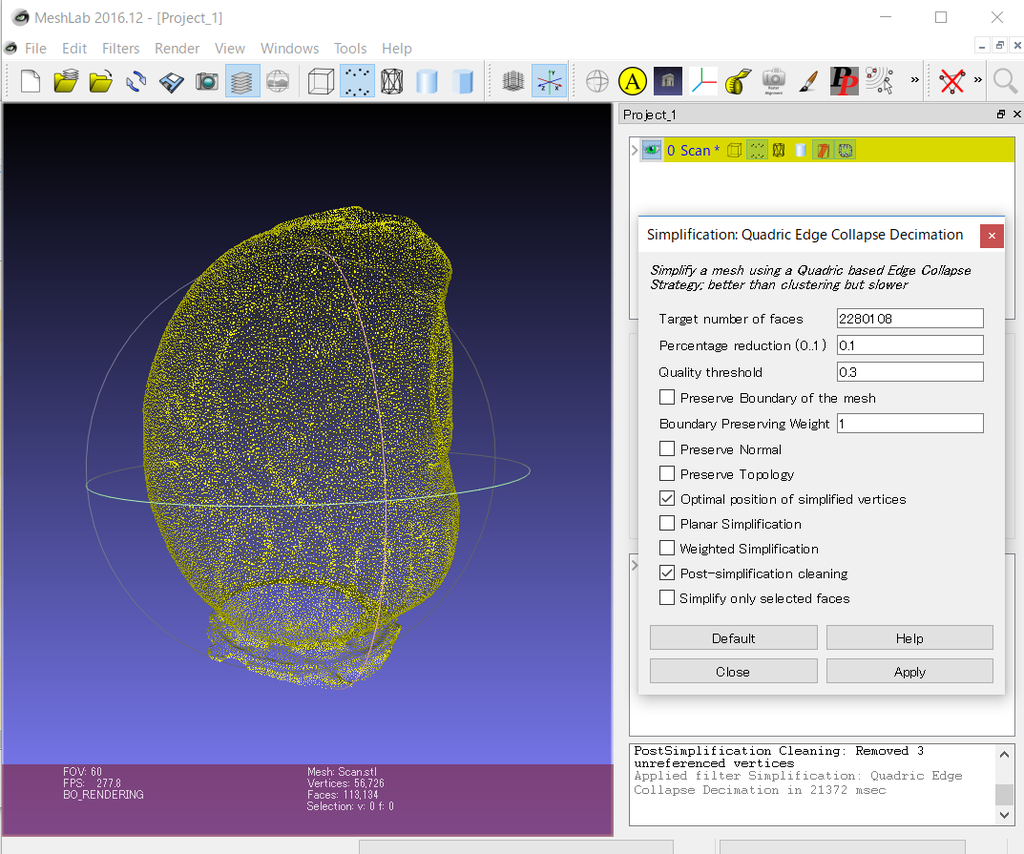Click the Raster Alignment camera icon
The height and width of the screenshot is (854, 1024).
coord(774,82)
